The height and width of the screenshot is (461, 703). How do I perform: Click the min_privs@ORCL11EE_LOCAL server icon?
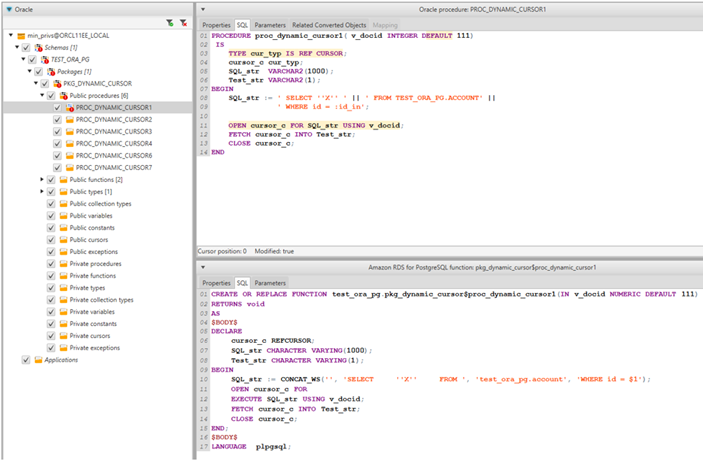point(22,35)
